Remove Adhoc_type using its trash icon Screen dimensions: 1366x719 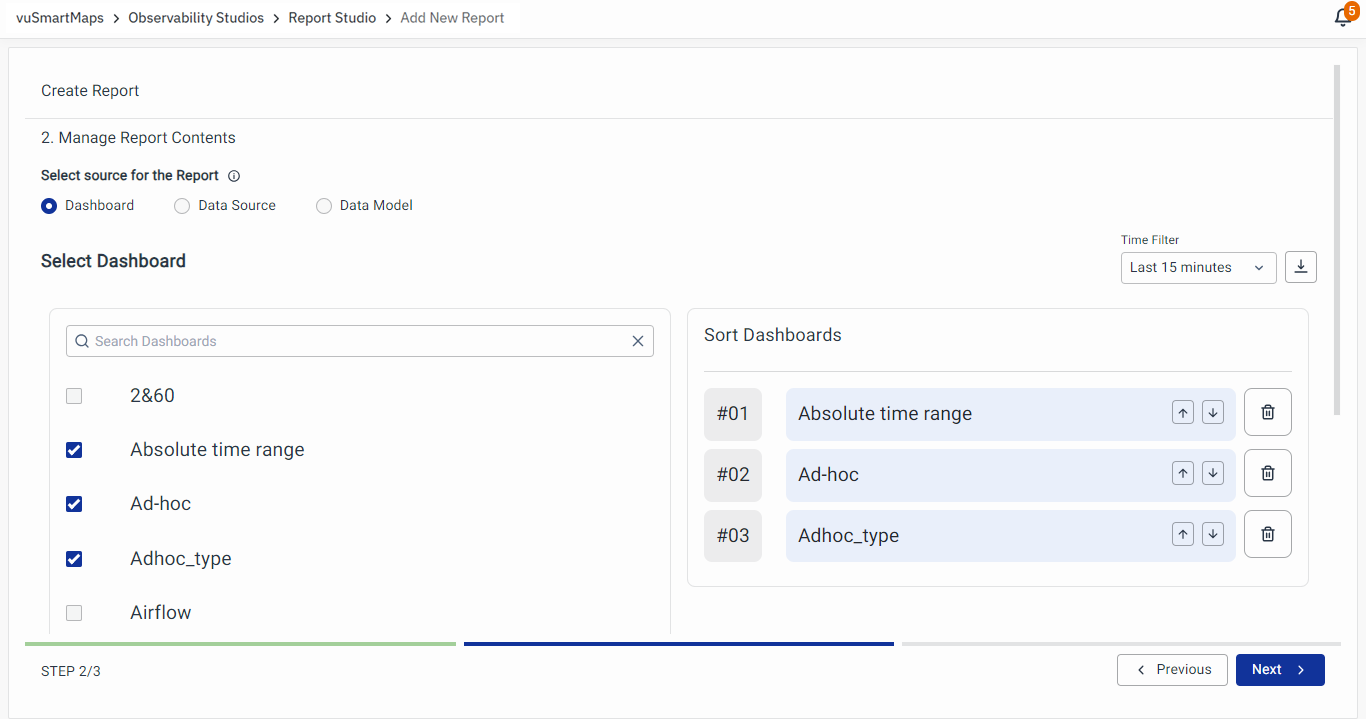(1267, 535)
